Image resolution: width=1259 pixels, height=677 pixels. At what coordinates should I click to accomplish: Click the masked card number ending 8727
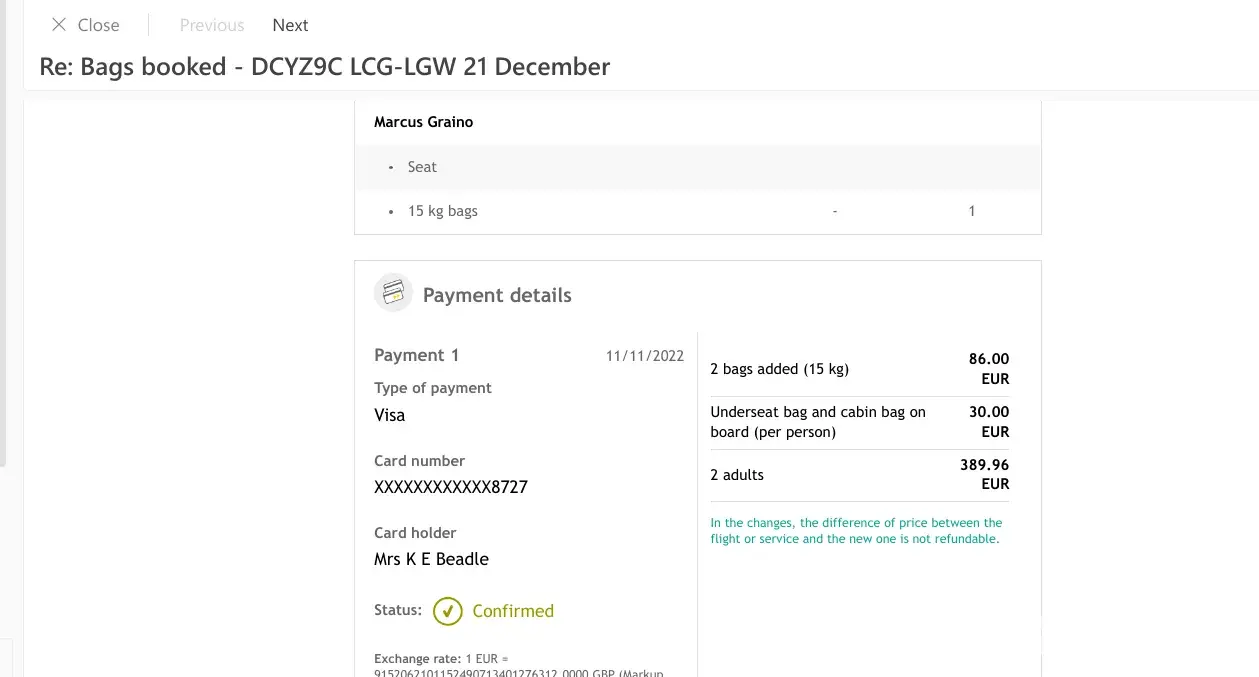coord(450,487)
